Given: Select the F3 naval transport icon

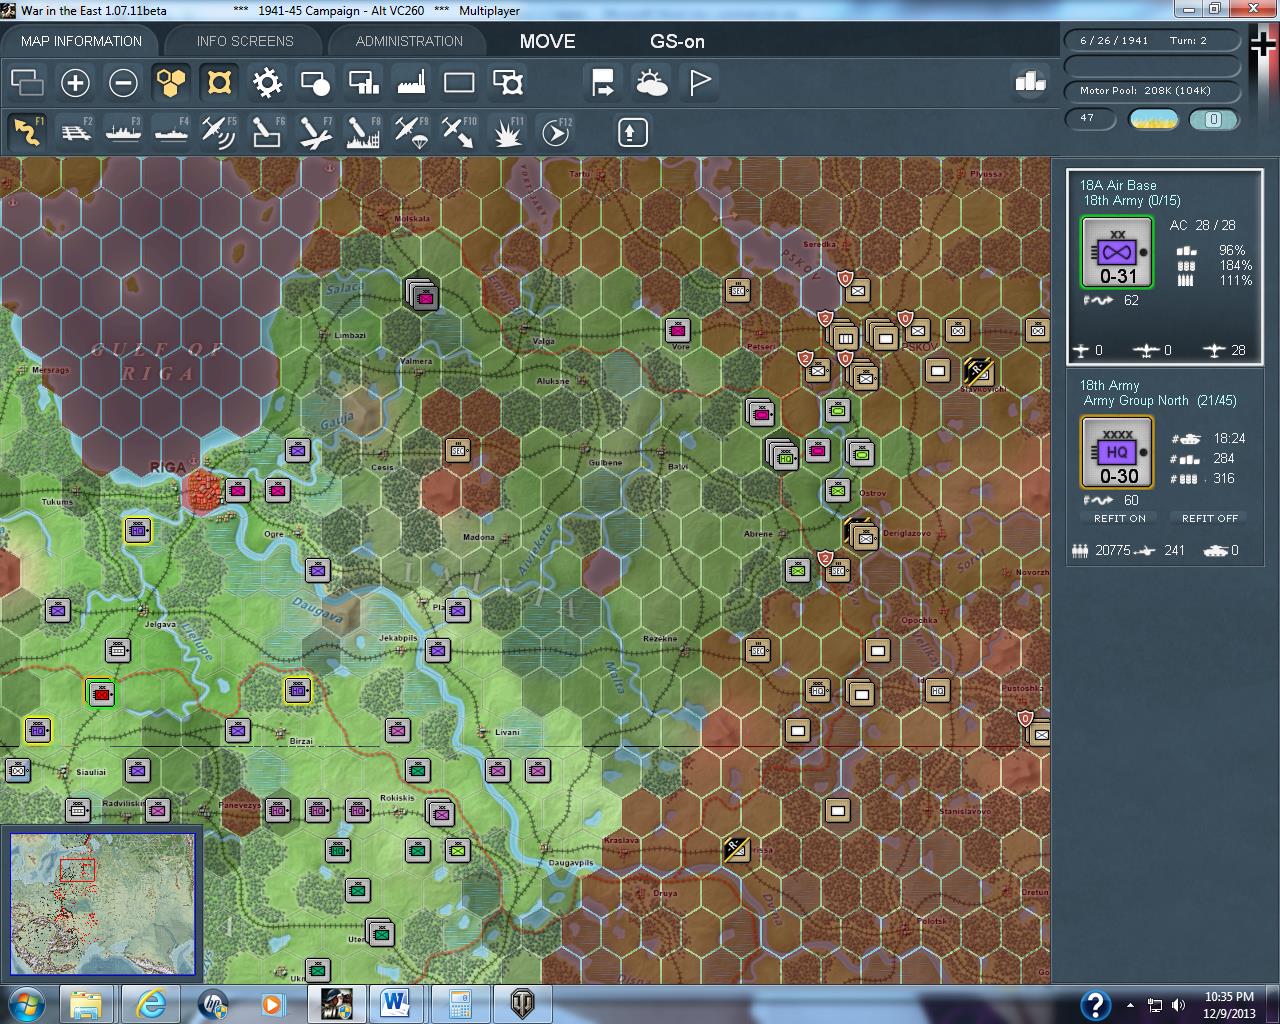Looking at the screenshot, I should pos(123,132).
